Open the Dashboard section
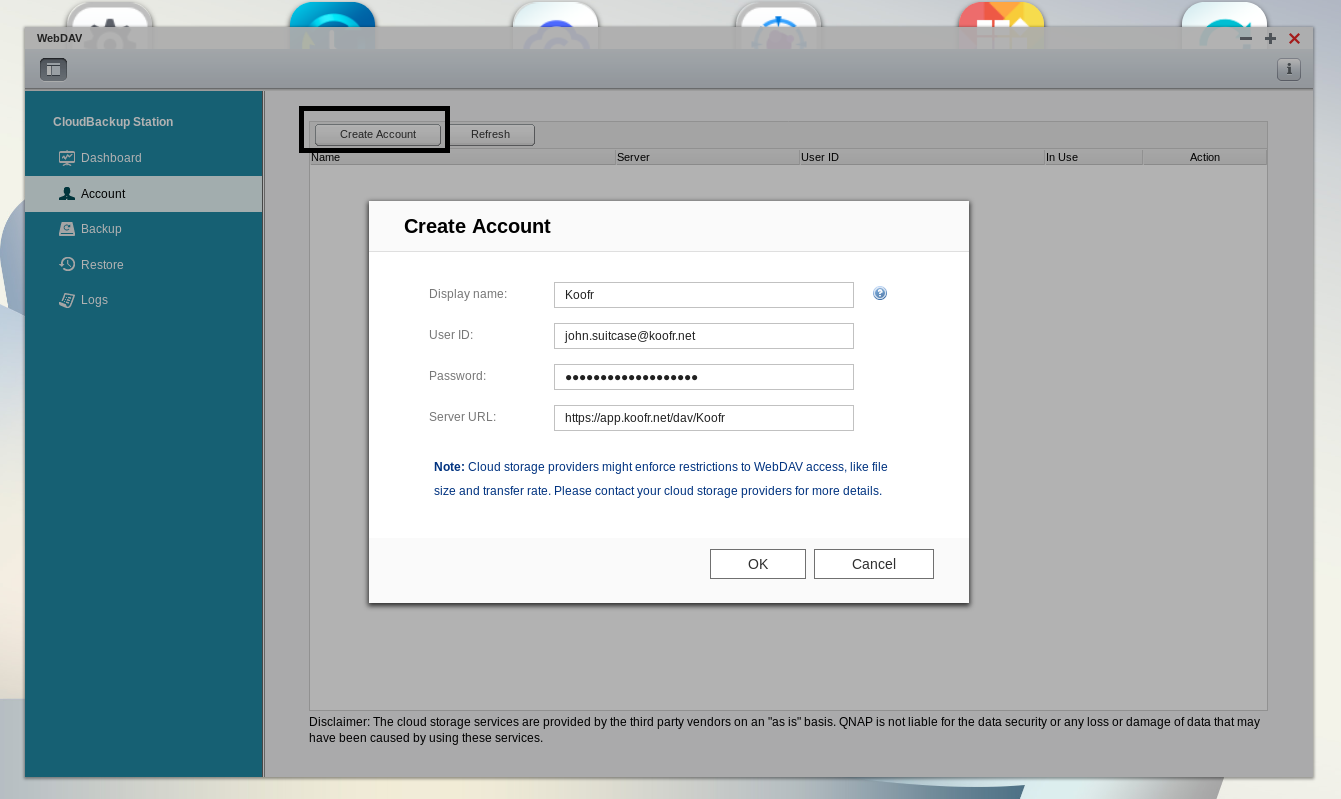Image resolution: width=1341 pixels, height=799 pixels. click(144, 158)
